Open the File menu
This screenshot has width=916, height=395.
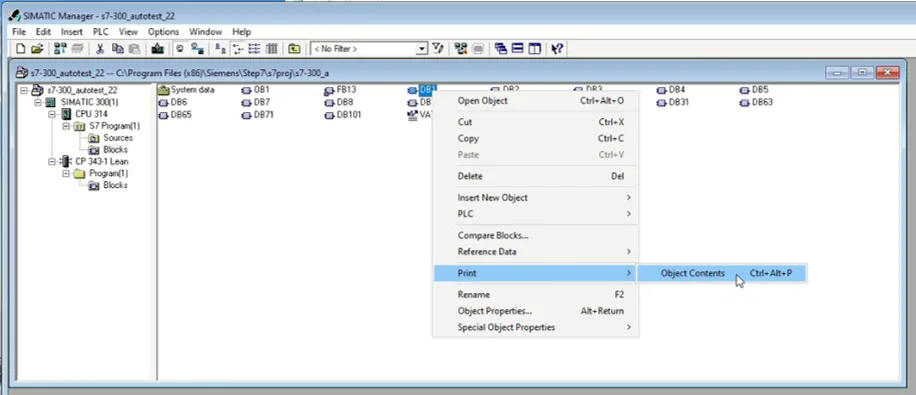pyautogui.click(x=19, y=32)
